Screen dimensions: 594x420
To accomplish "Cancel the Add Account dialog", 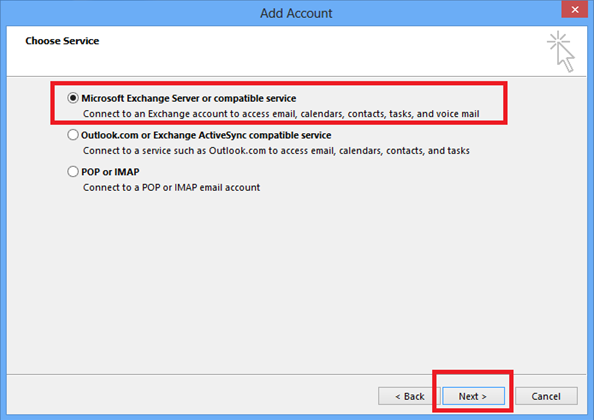I will (x=546, y=396).
